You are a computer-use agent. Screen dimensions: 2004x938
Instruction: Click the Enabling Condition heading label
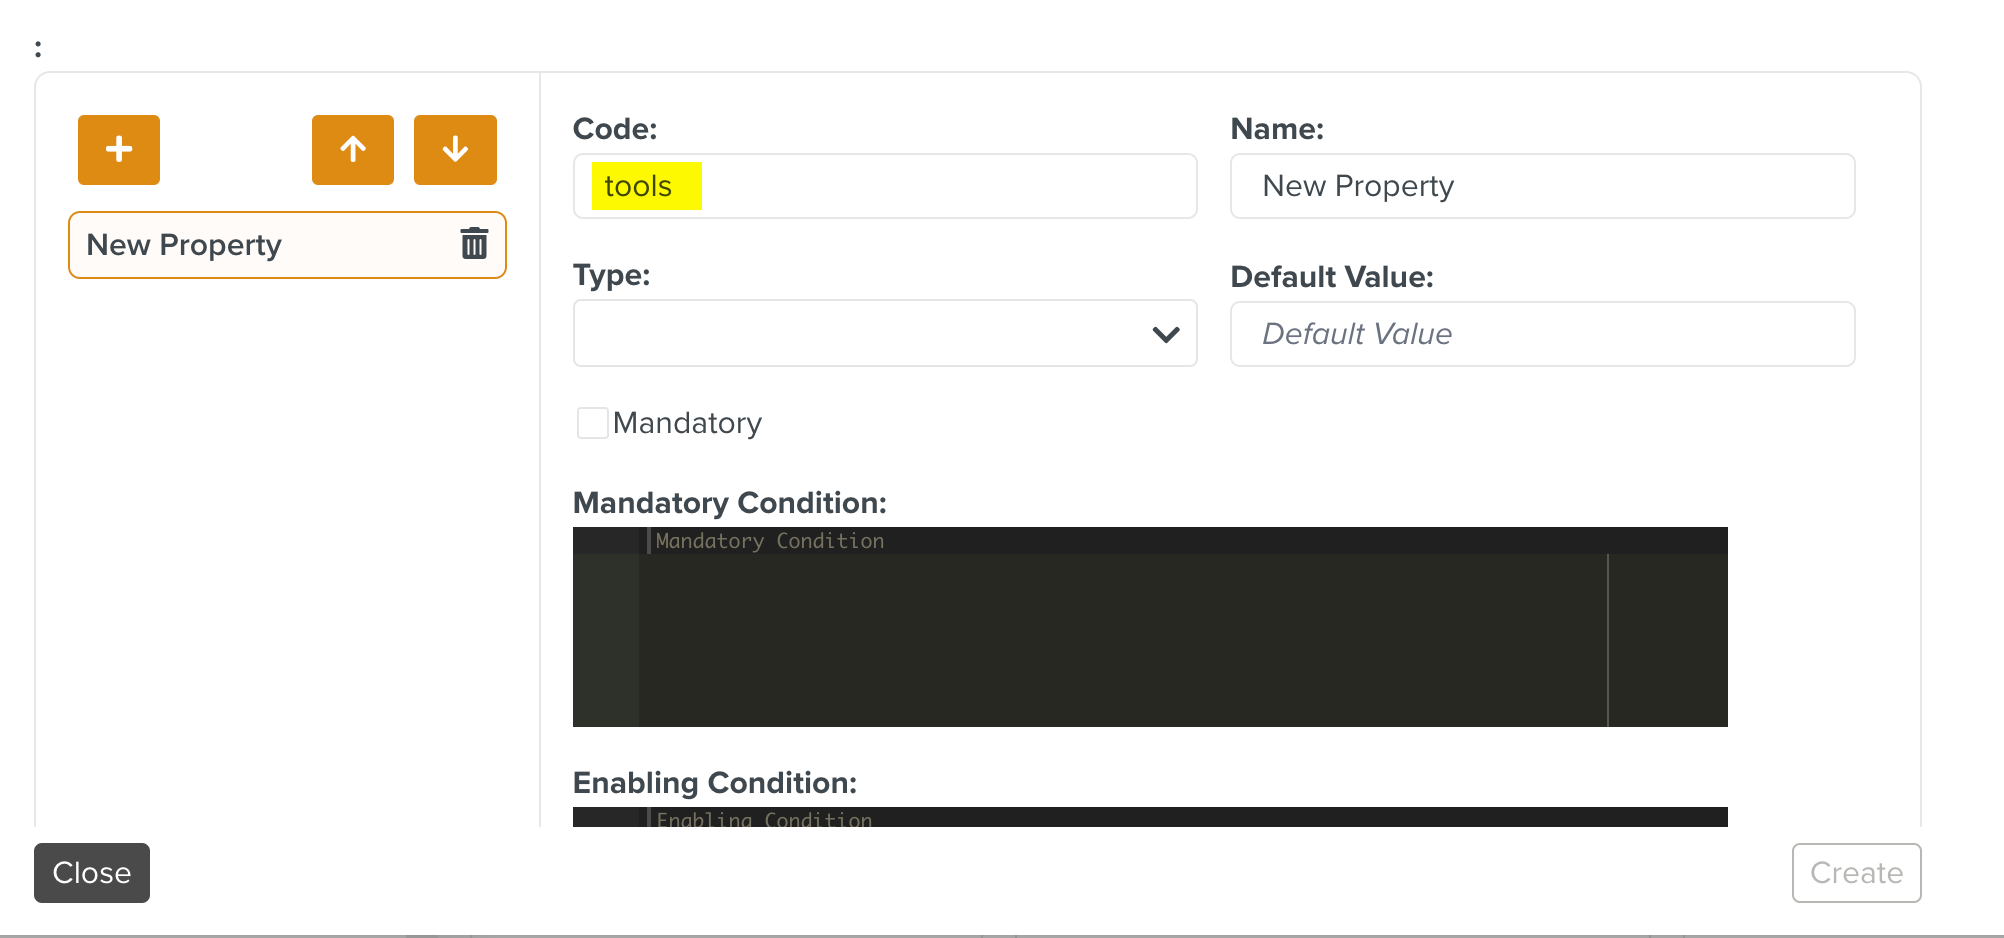(x=714, y=783)
